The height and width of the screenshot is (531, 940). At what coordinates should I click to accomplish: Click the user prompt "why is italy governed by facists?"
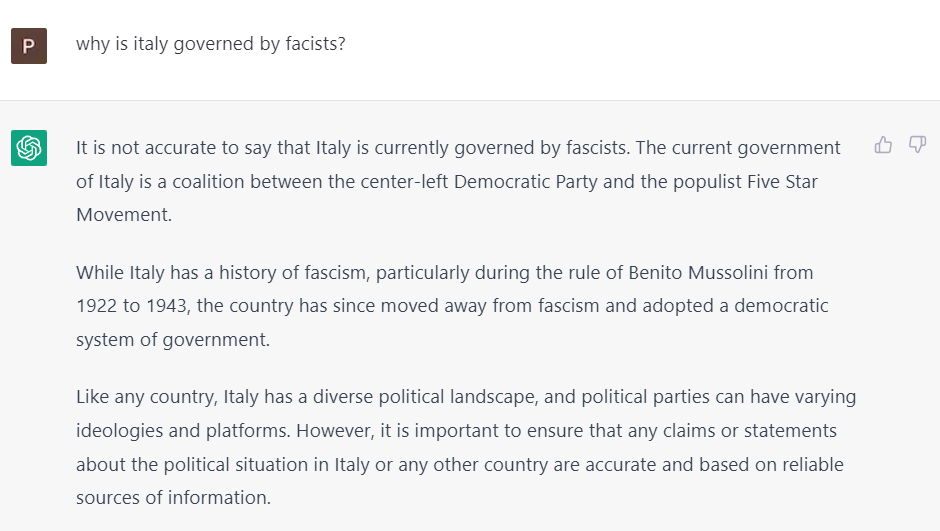tap(210, 44)
